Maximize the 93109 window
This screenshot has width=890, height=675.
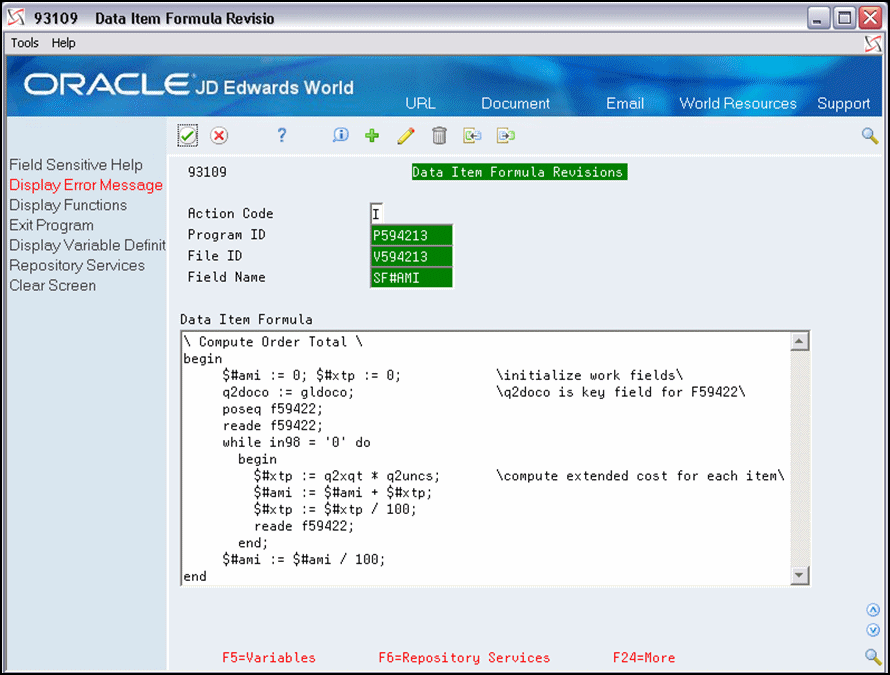click(x=844, y=18)
